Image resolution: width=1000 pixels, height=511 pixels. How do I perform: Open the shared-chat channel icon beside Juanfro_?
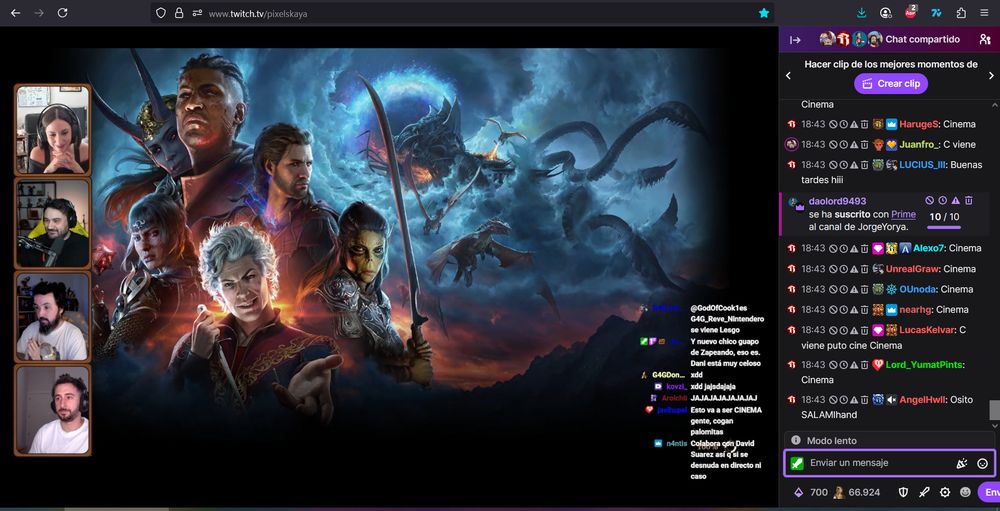pos(791,145)
